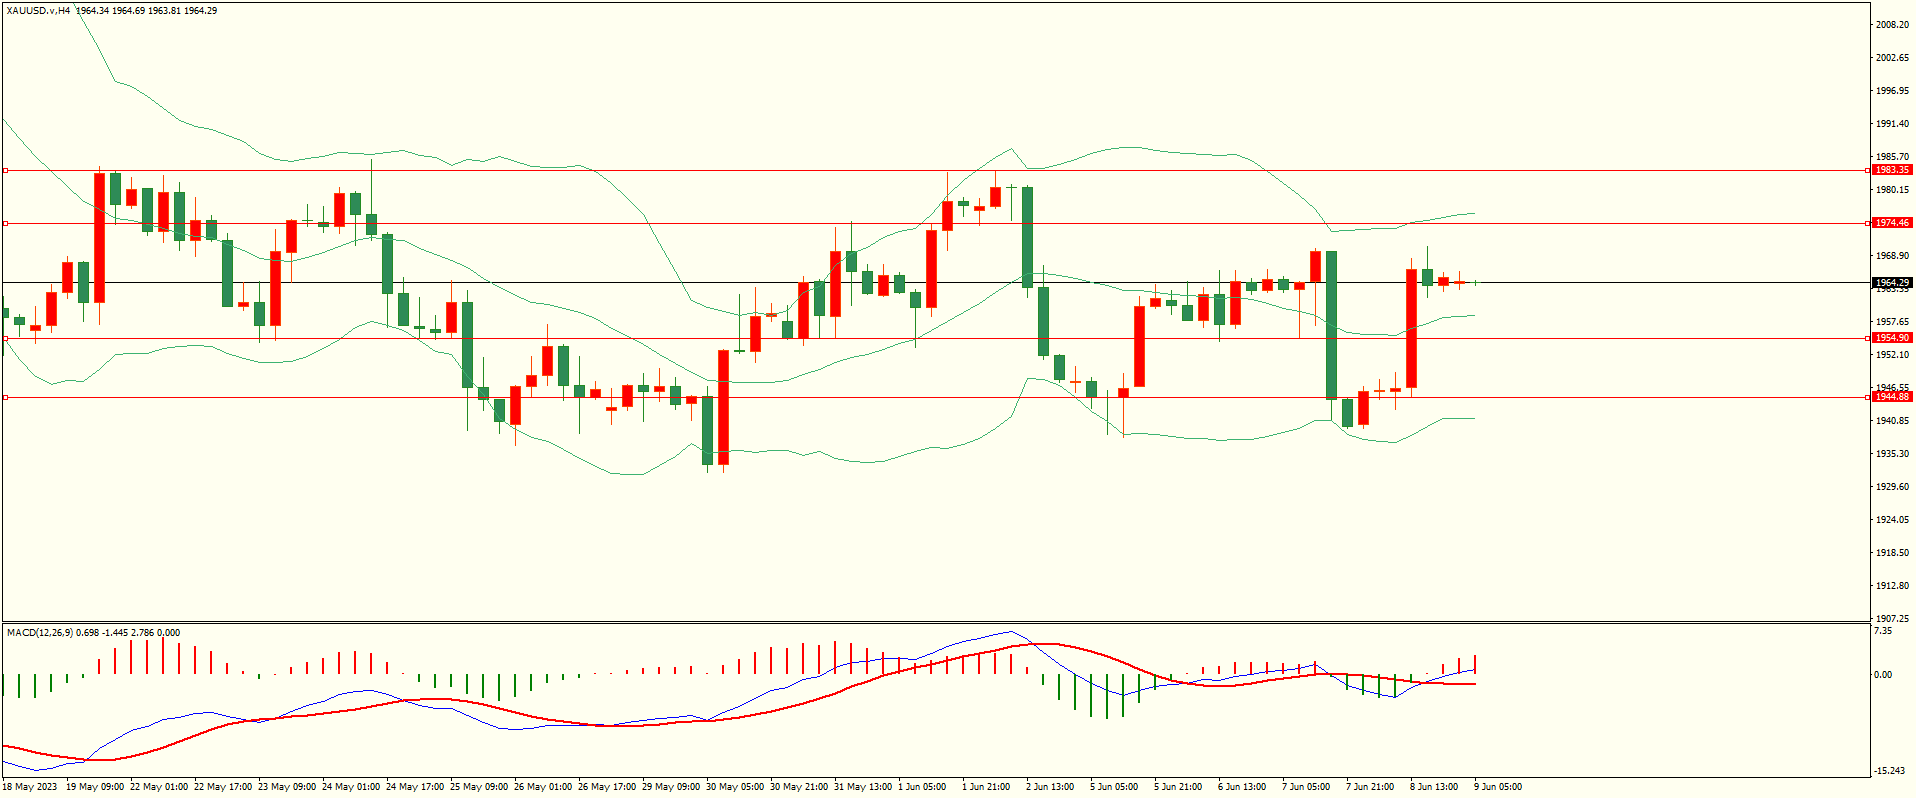Select the red 1954.90 price tag
Image resolution: width=1916 pixels, height=798 pixels.
1891,338
